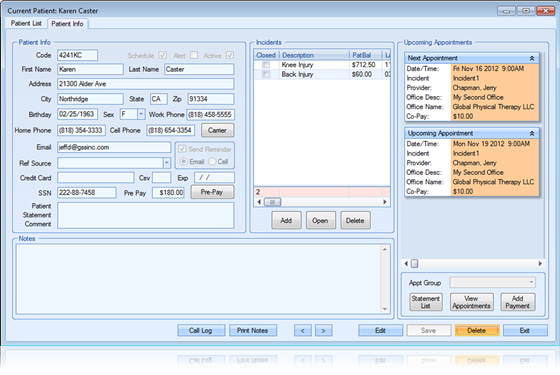Open the Call Log

[x=201, y=330]
